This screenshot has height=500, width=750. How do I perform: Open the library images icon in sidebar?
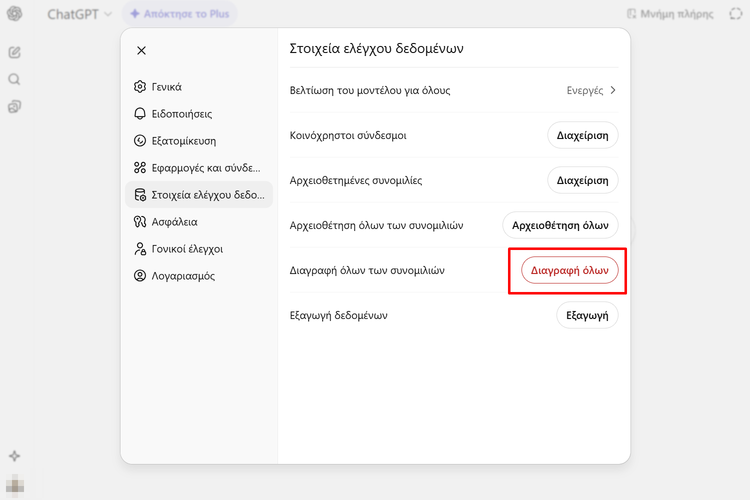pos(15,106)
